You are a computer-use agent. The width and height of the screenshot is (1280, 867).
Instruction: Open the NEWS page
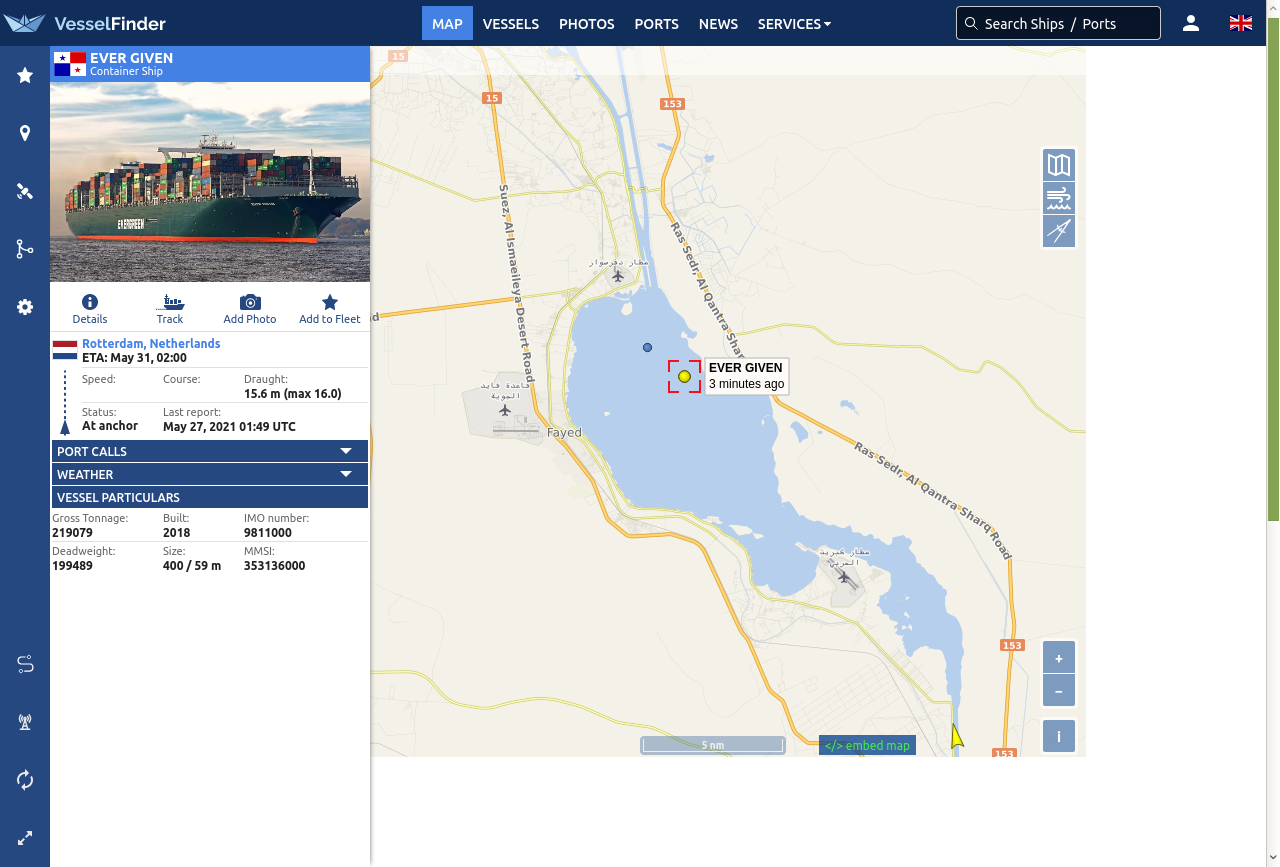click(718, 24)
